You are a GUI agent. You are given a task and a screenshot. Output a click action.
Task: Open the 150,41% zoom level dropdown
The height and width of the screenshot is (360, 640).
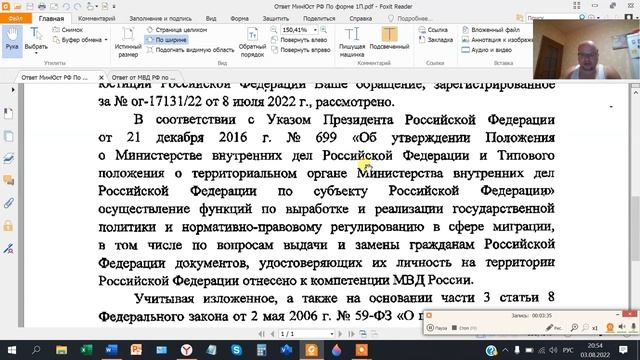coord(315,30)
